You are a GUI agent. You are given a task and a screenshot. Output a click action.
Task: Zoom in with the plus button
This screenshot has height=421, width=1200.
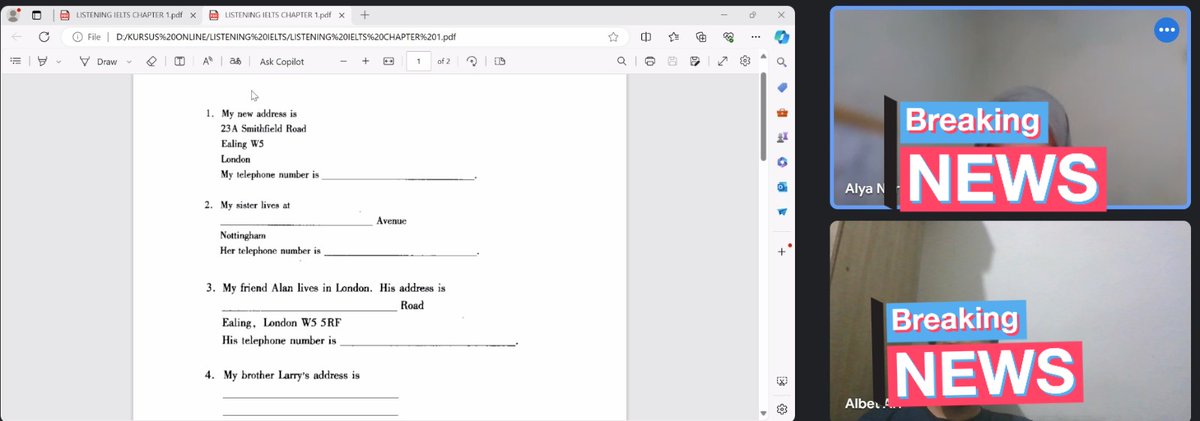(365, 61)
